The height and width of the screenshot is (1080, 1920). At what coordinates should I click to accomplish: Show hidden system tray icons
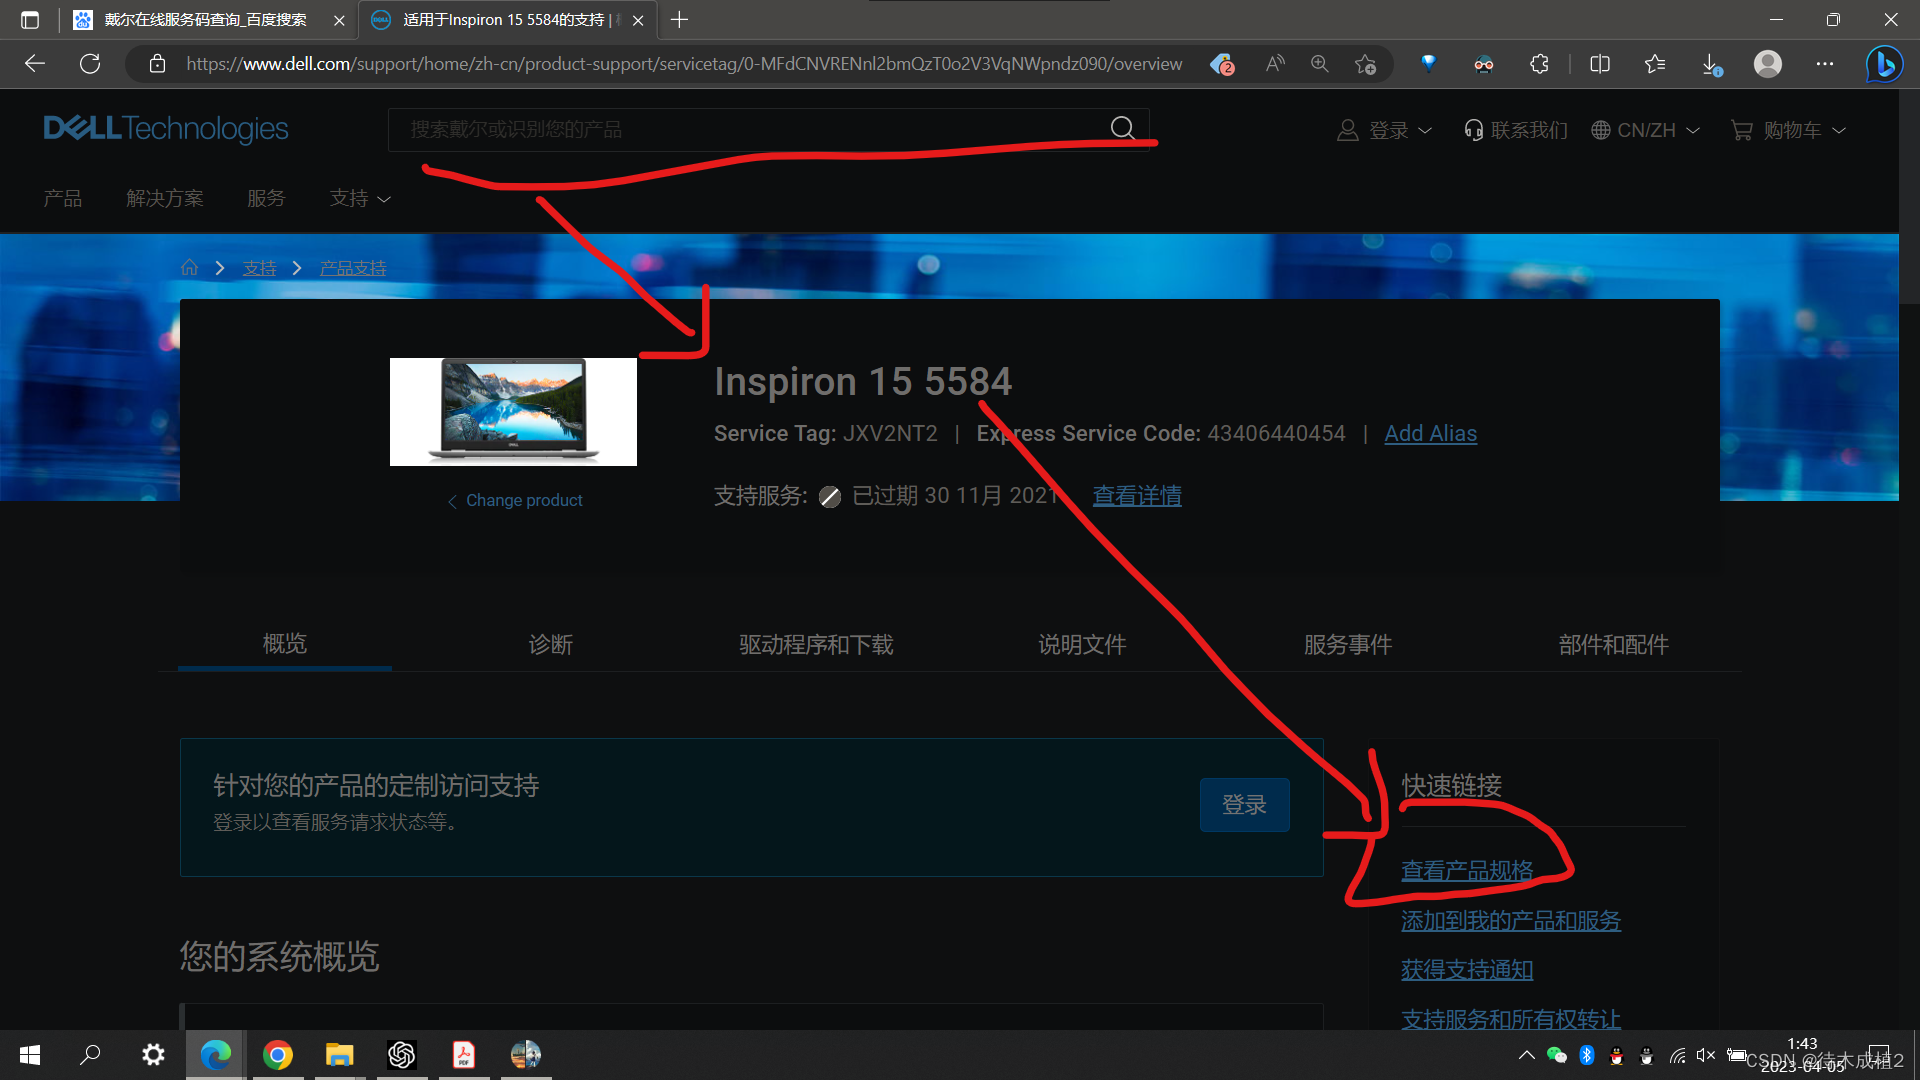[1526, 1055]
